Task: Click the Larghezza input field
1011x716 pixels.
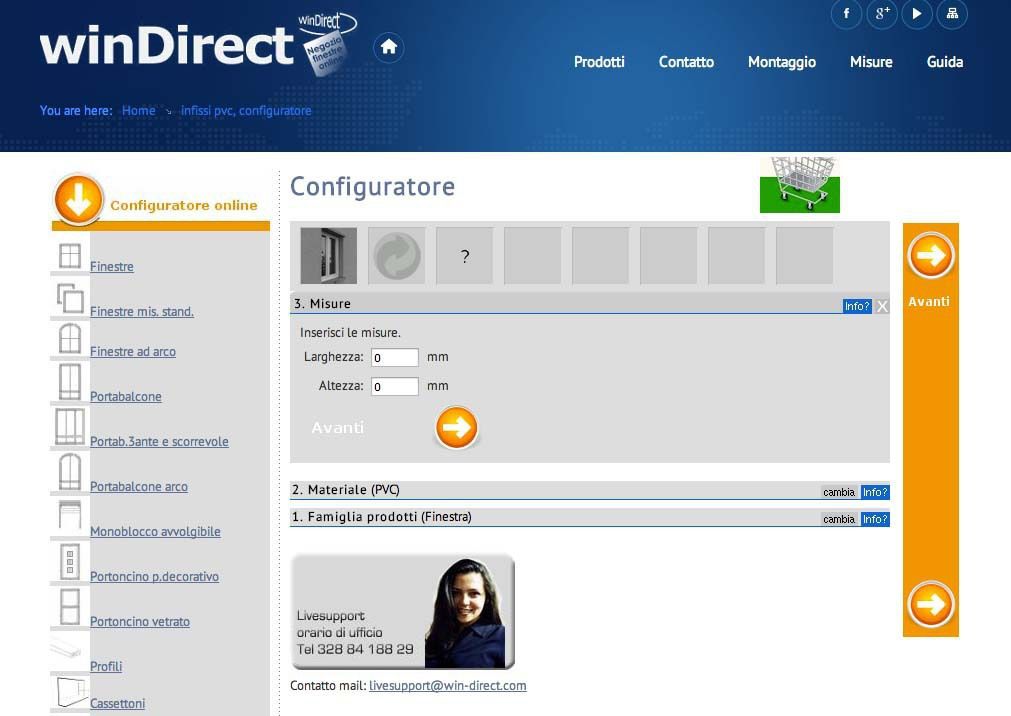Action: pos(394,357)
